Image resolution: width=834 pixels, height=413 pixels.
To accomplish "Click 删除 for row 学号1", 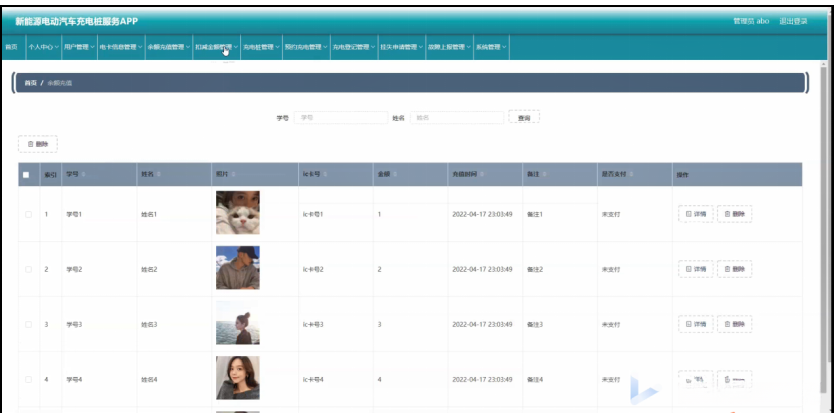I will [735, 214].
